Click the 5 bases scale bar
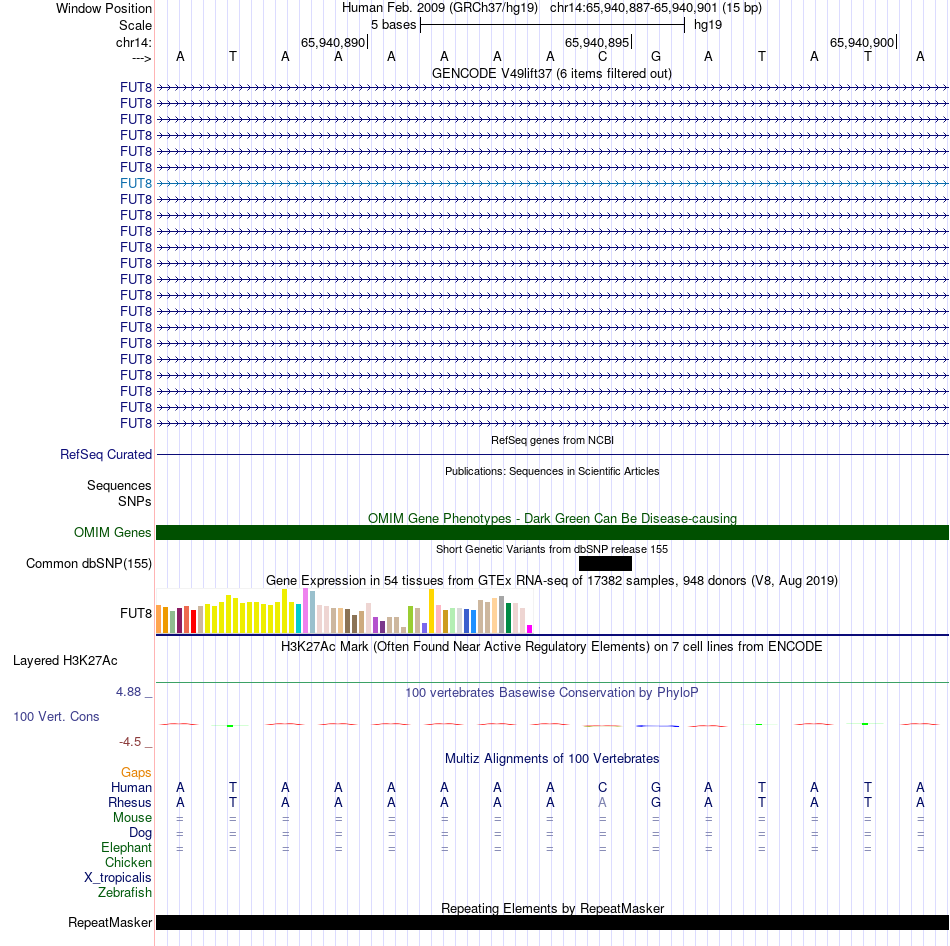 coord(553,25)
